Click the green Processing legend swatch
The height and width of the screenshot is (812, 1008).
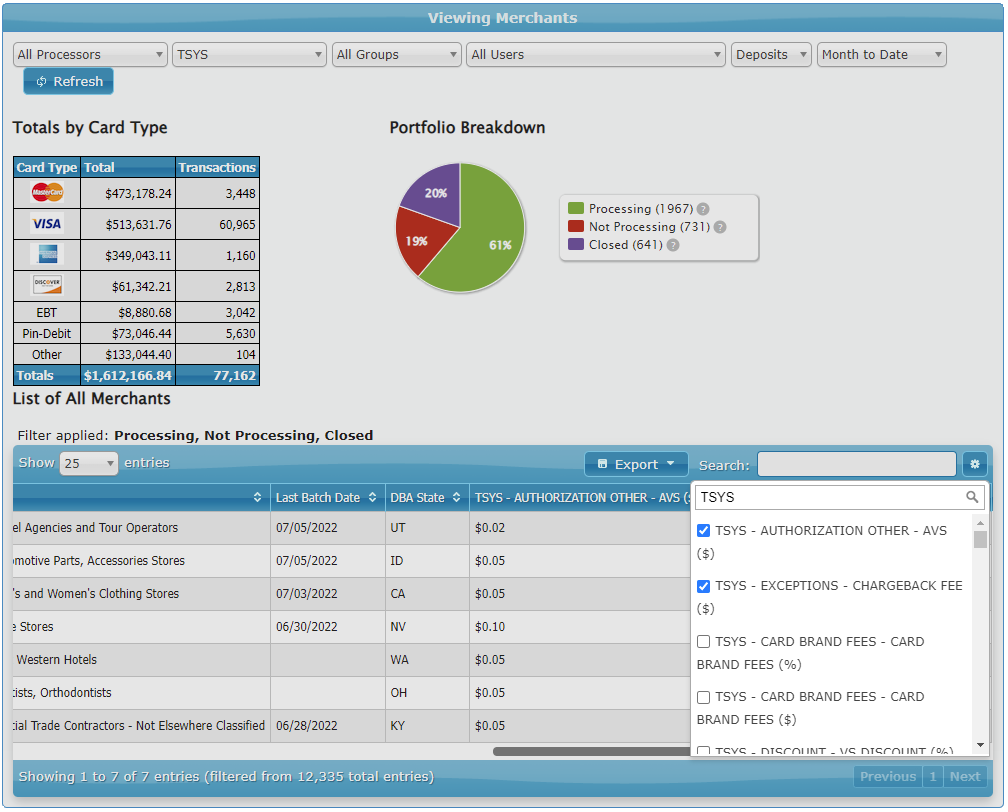pos(576,208)
